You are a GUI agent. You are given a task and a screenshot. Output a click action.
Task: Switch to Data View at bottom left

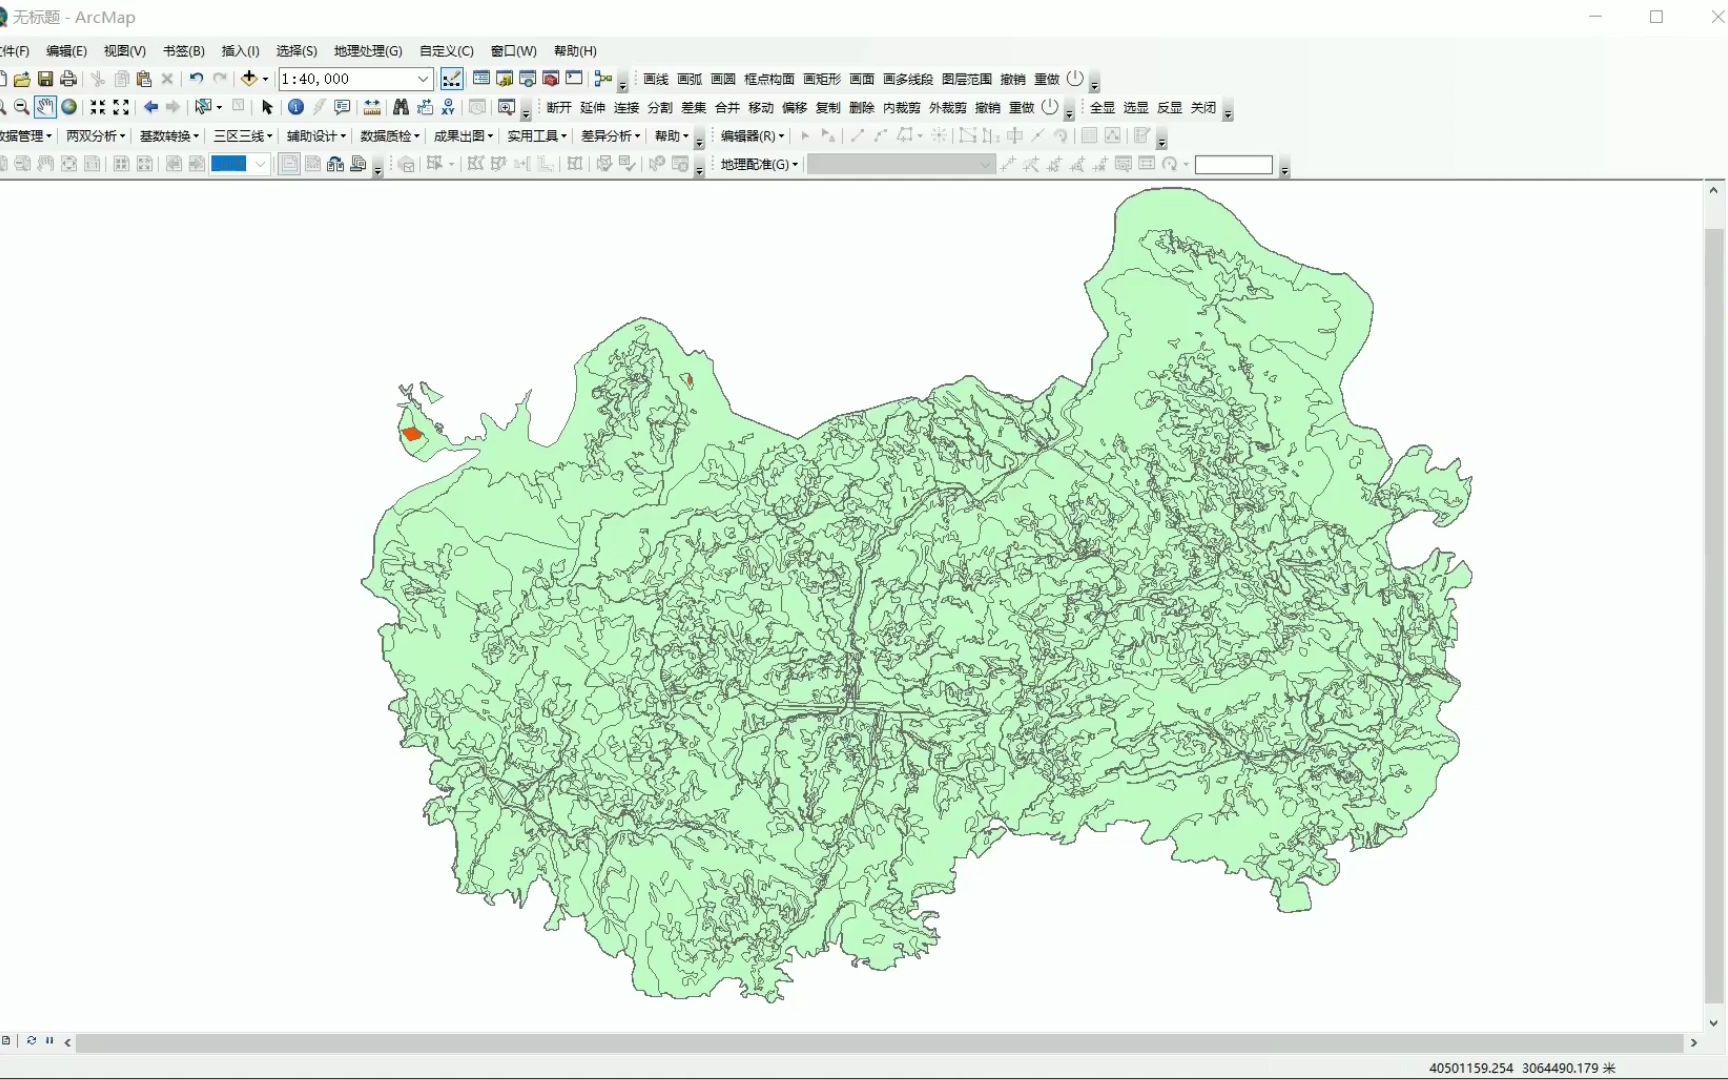[x=6, y=1041]
